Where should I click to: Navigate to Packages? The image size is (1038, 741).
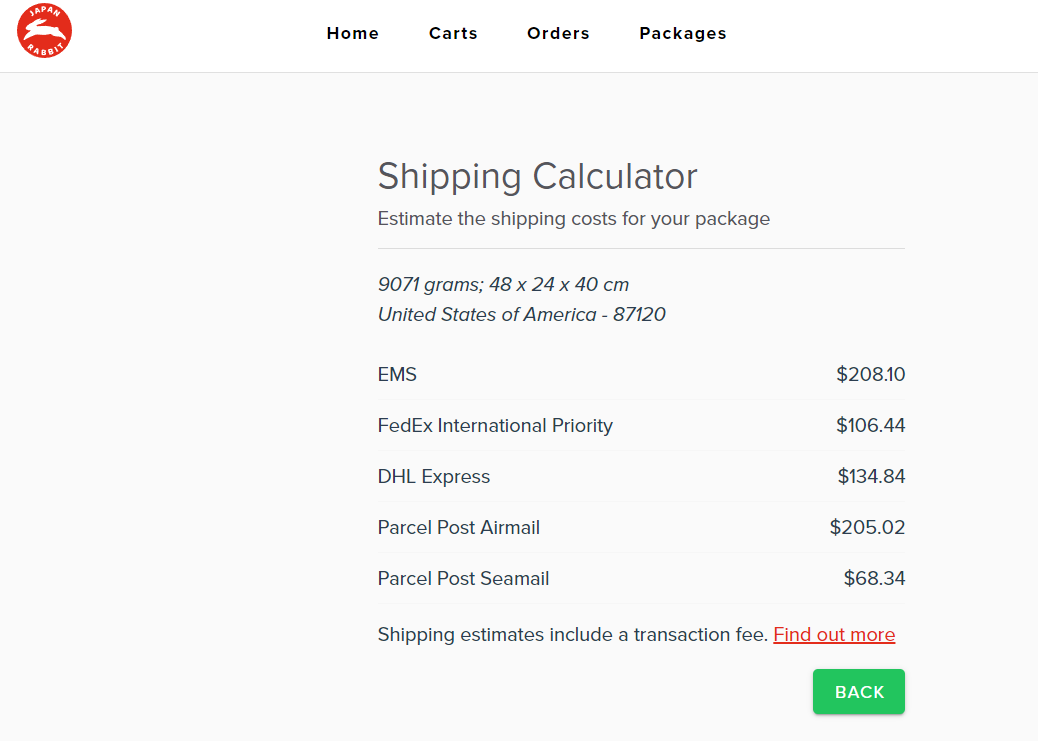pyautogui.click(x=683, y=34)
